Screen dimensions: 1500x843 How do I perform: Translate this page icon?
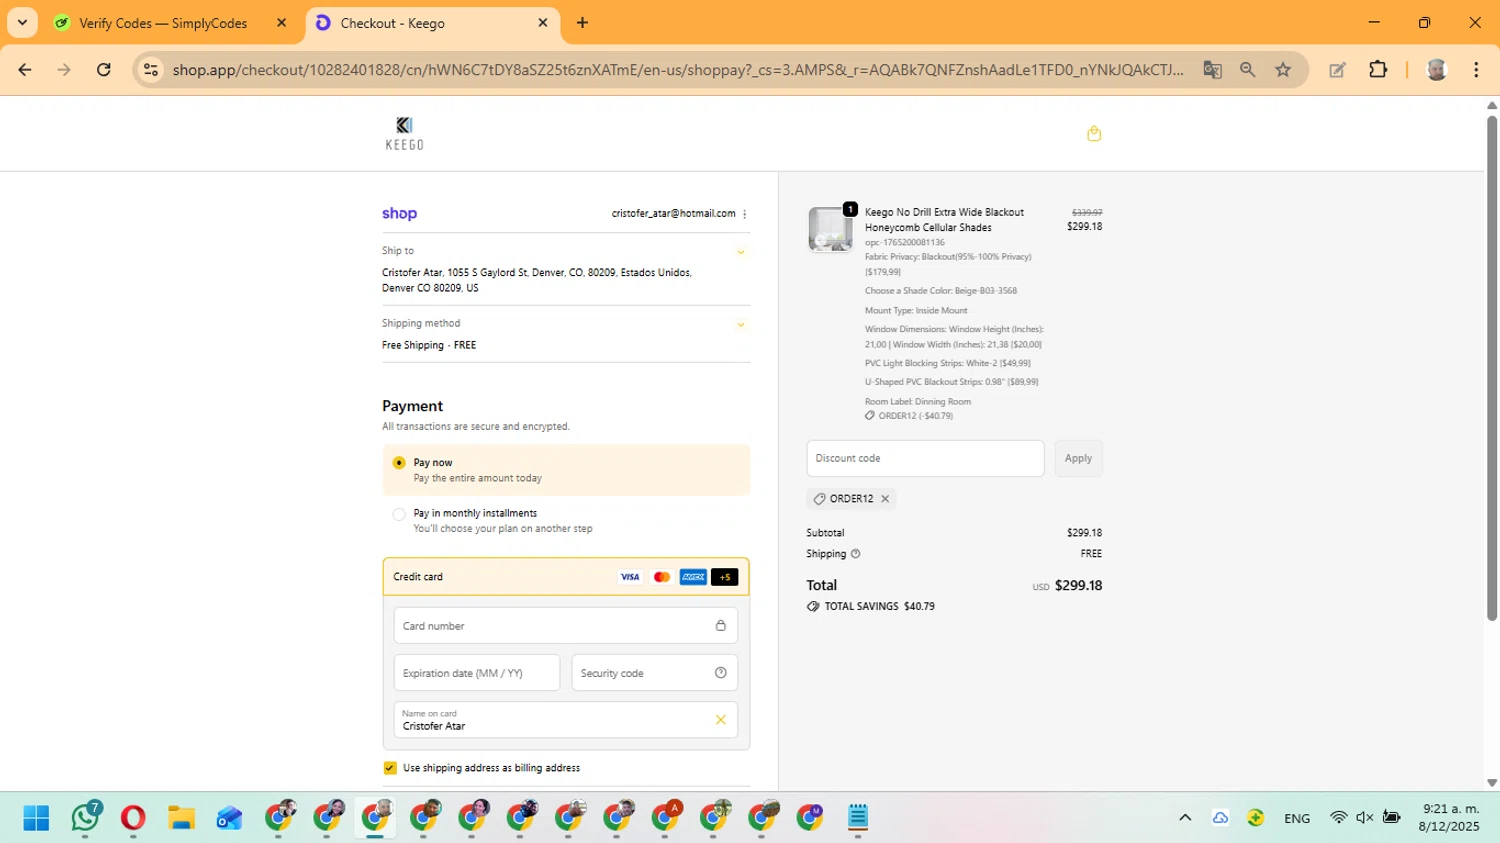pyautogui.click(x=1212, y=70)
